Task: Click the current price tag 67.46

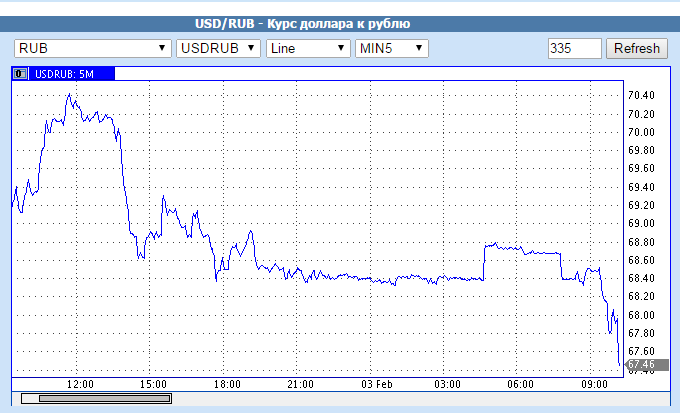Action: click(x=640, y=366)
